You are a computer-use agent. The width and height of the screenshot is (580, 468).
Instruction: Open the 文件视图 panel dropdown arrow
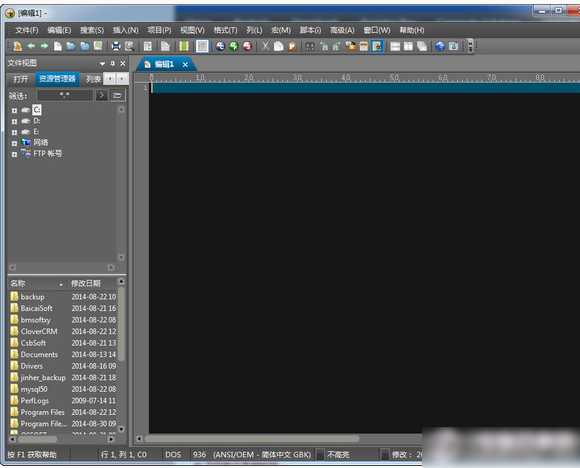(102, 64)
